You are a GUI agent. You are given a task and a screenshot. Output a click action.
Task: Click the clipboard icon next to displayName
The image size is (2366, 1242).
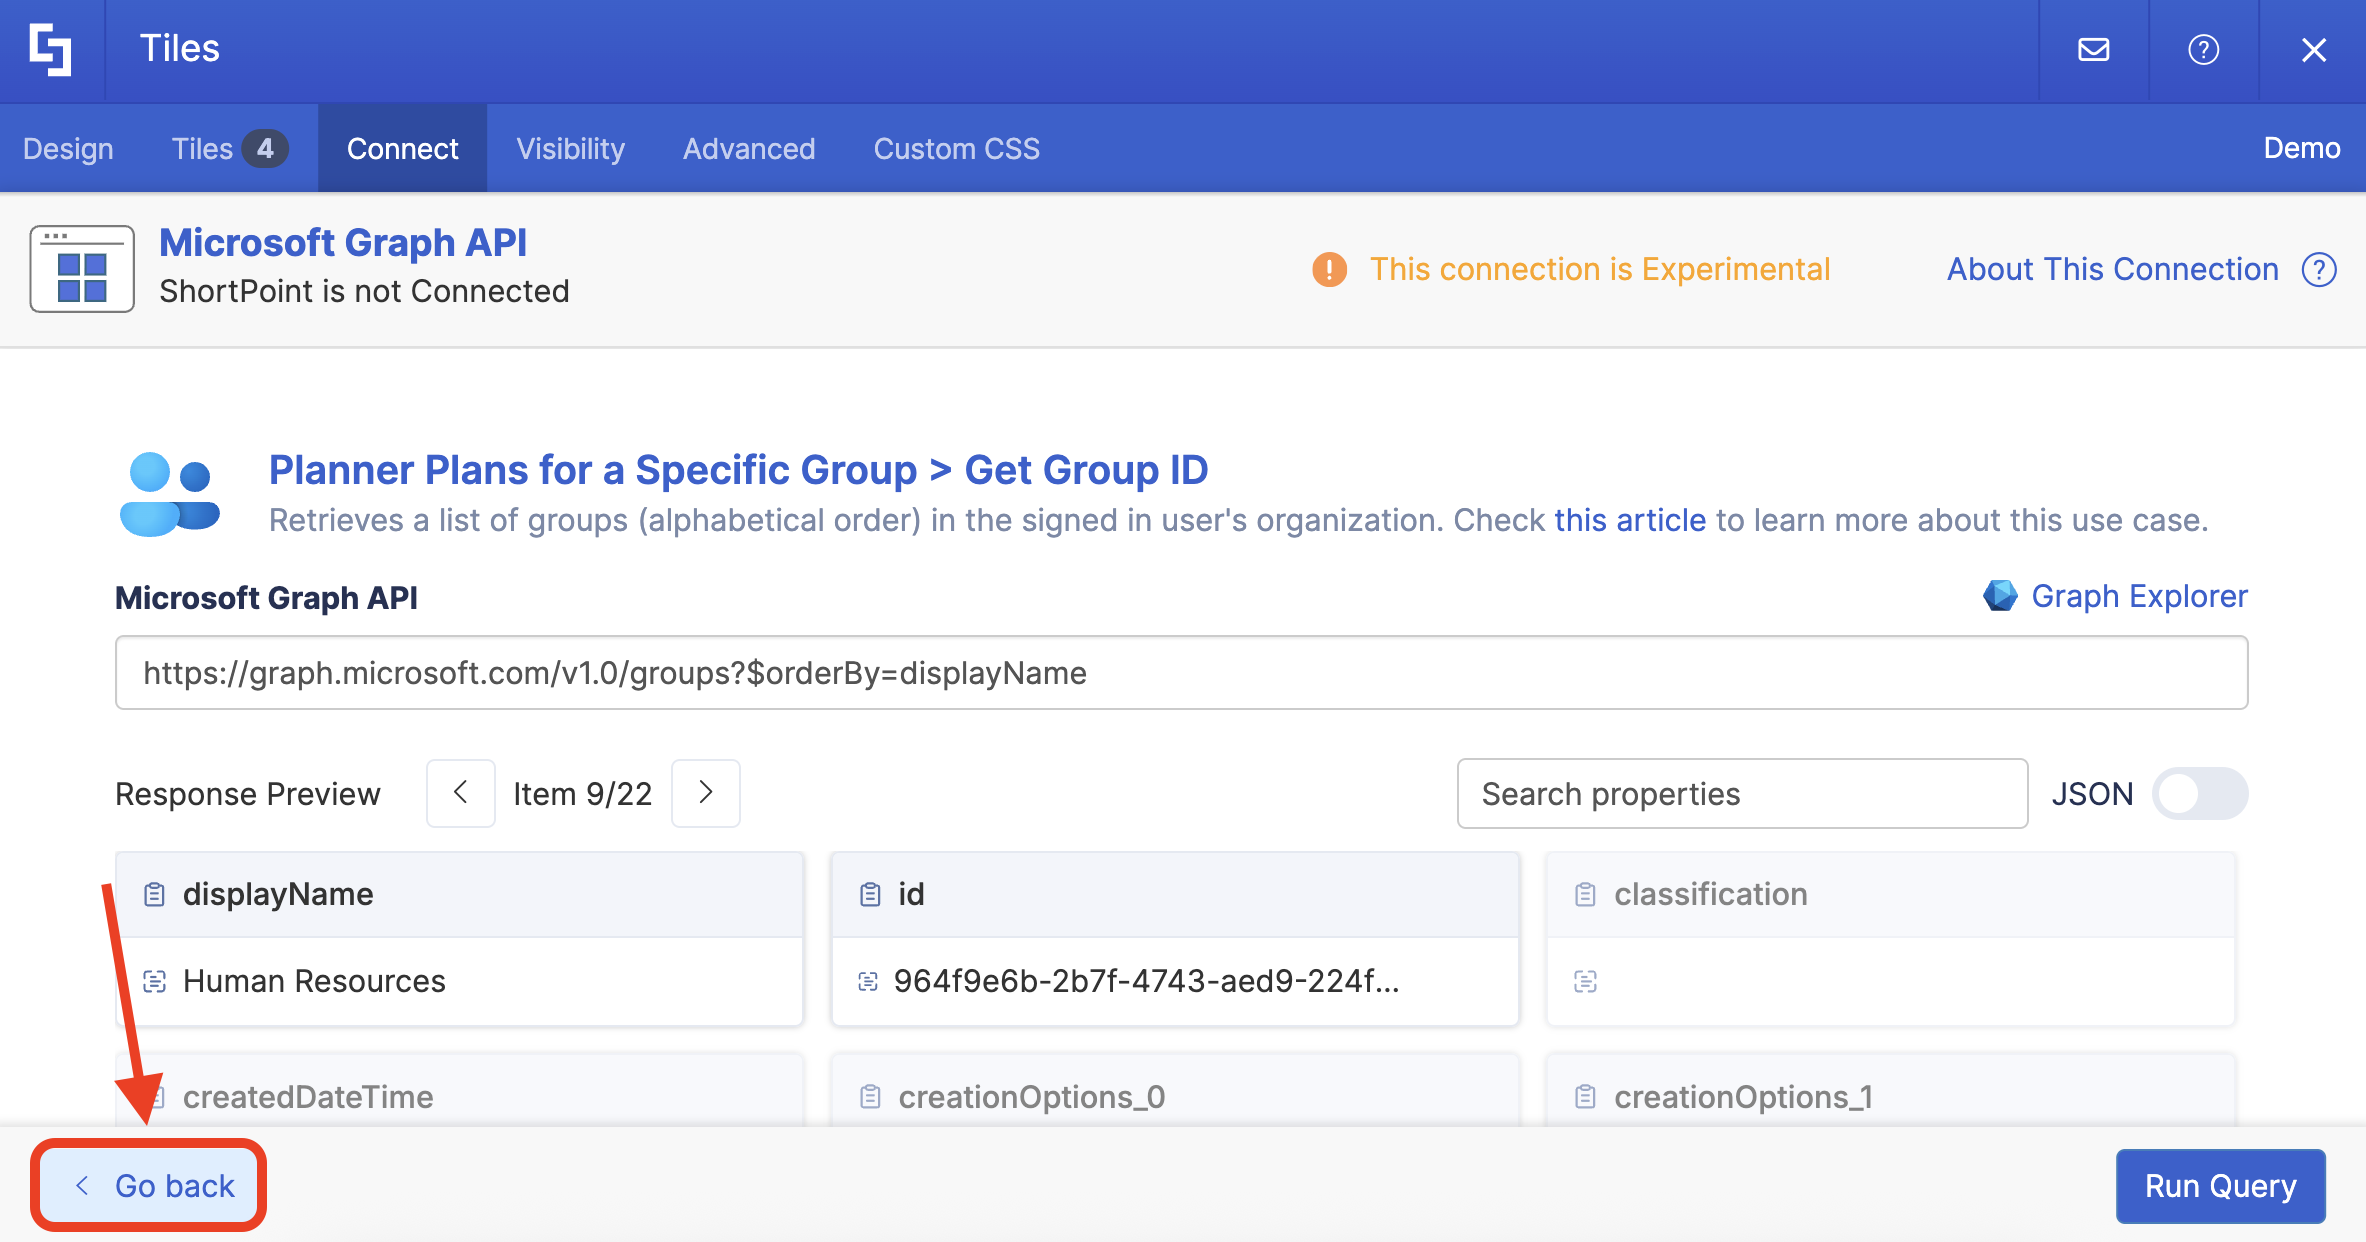pos(154,894)
